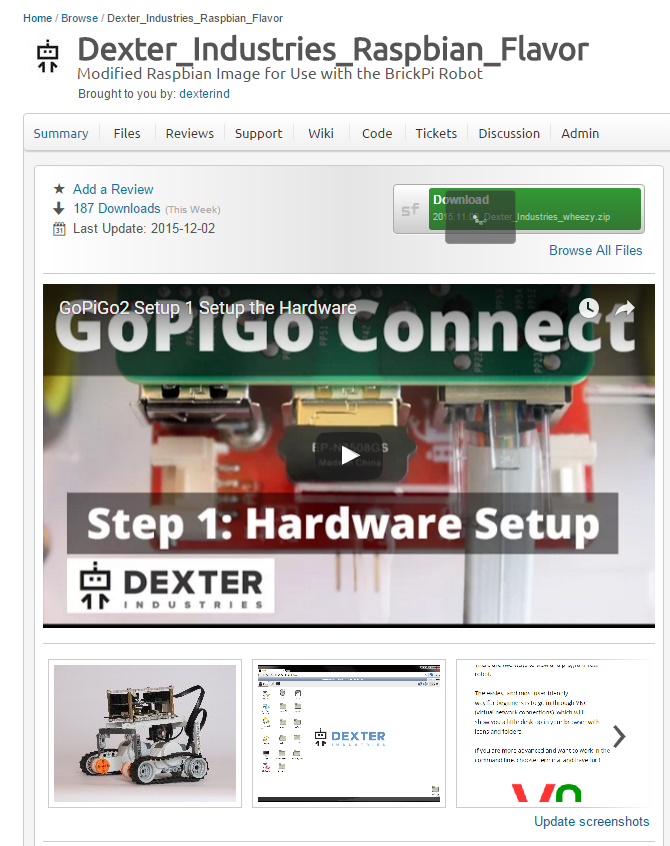Image resolution: width=670 pixels, height=846 pixels.
Task: Click the calendar icon beside Last Update
Action: click(59, 229)
